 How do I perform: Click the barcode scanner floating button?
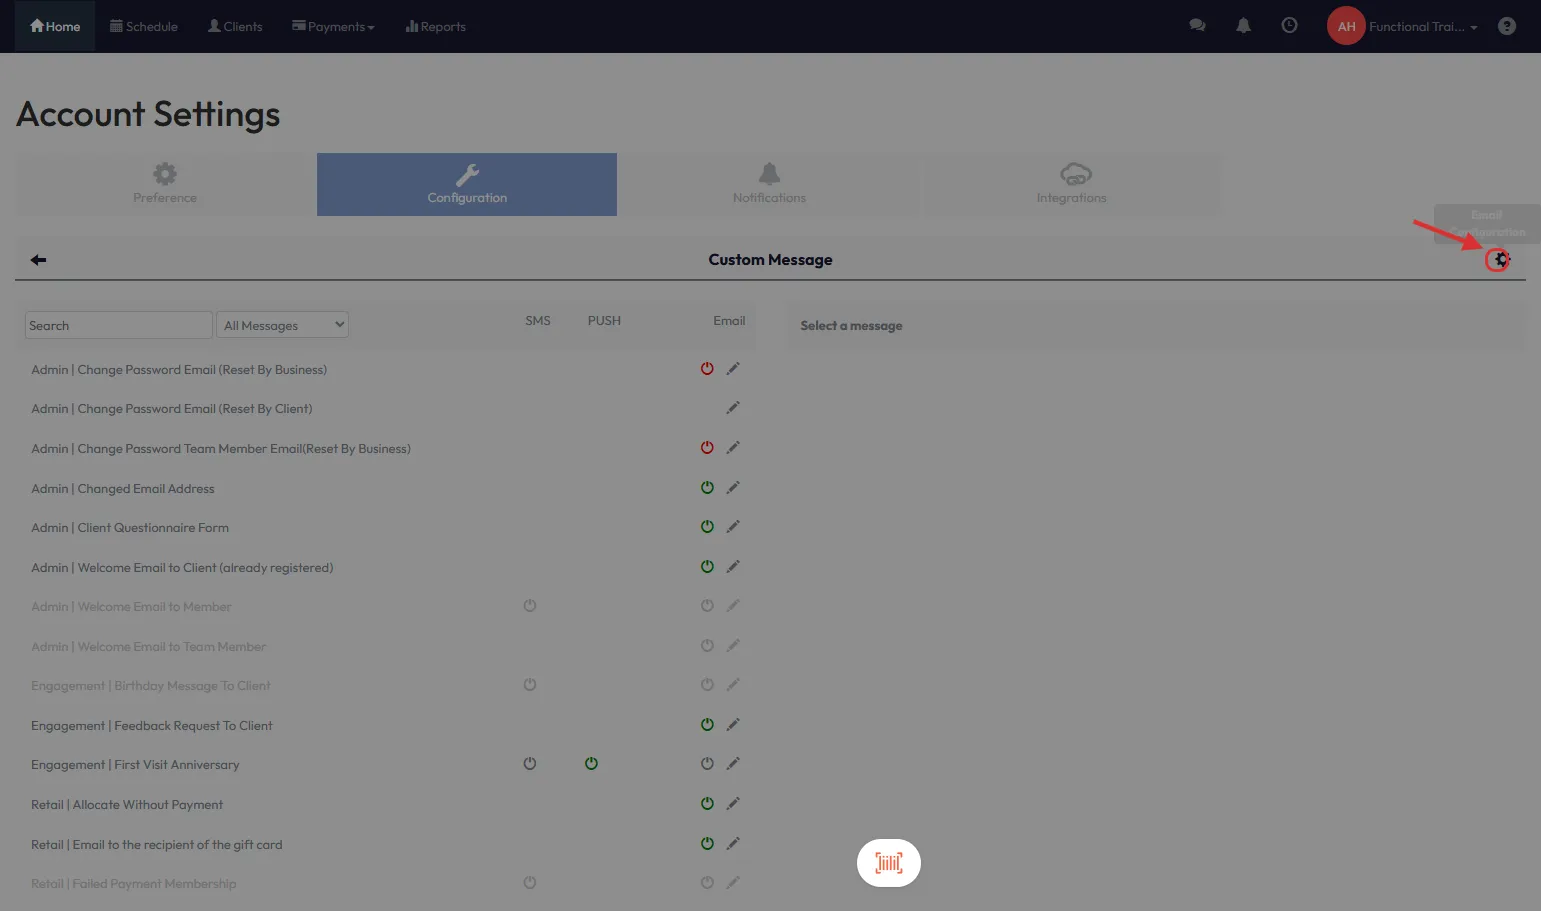(888, 862)
